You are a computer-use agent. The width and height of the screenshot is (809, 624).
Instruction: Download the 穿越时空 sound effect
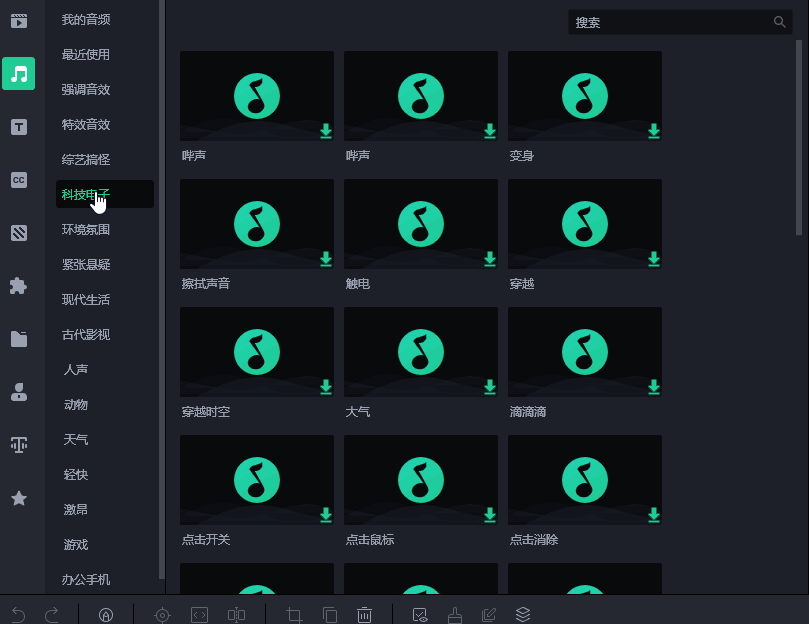click(326, 387)
